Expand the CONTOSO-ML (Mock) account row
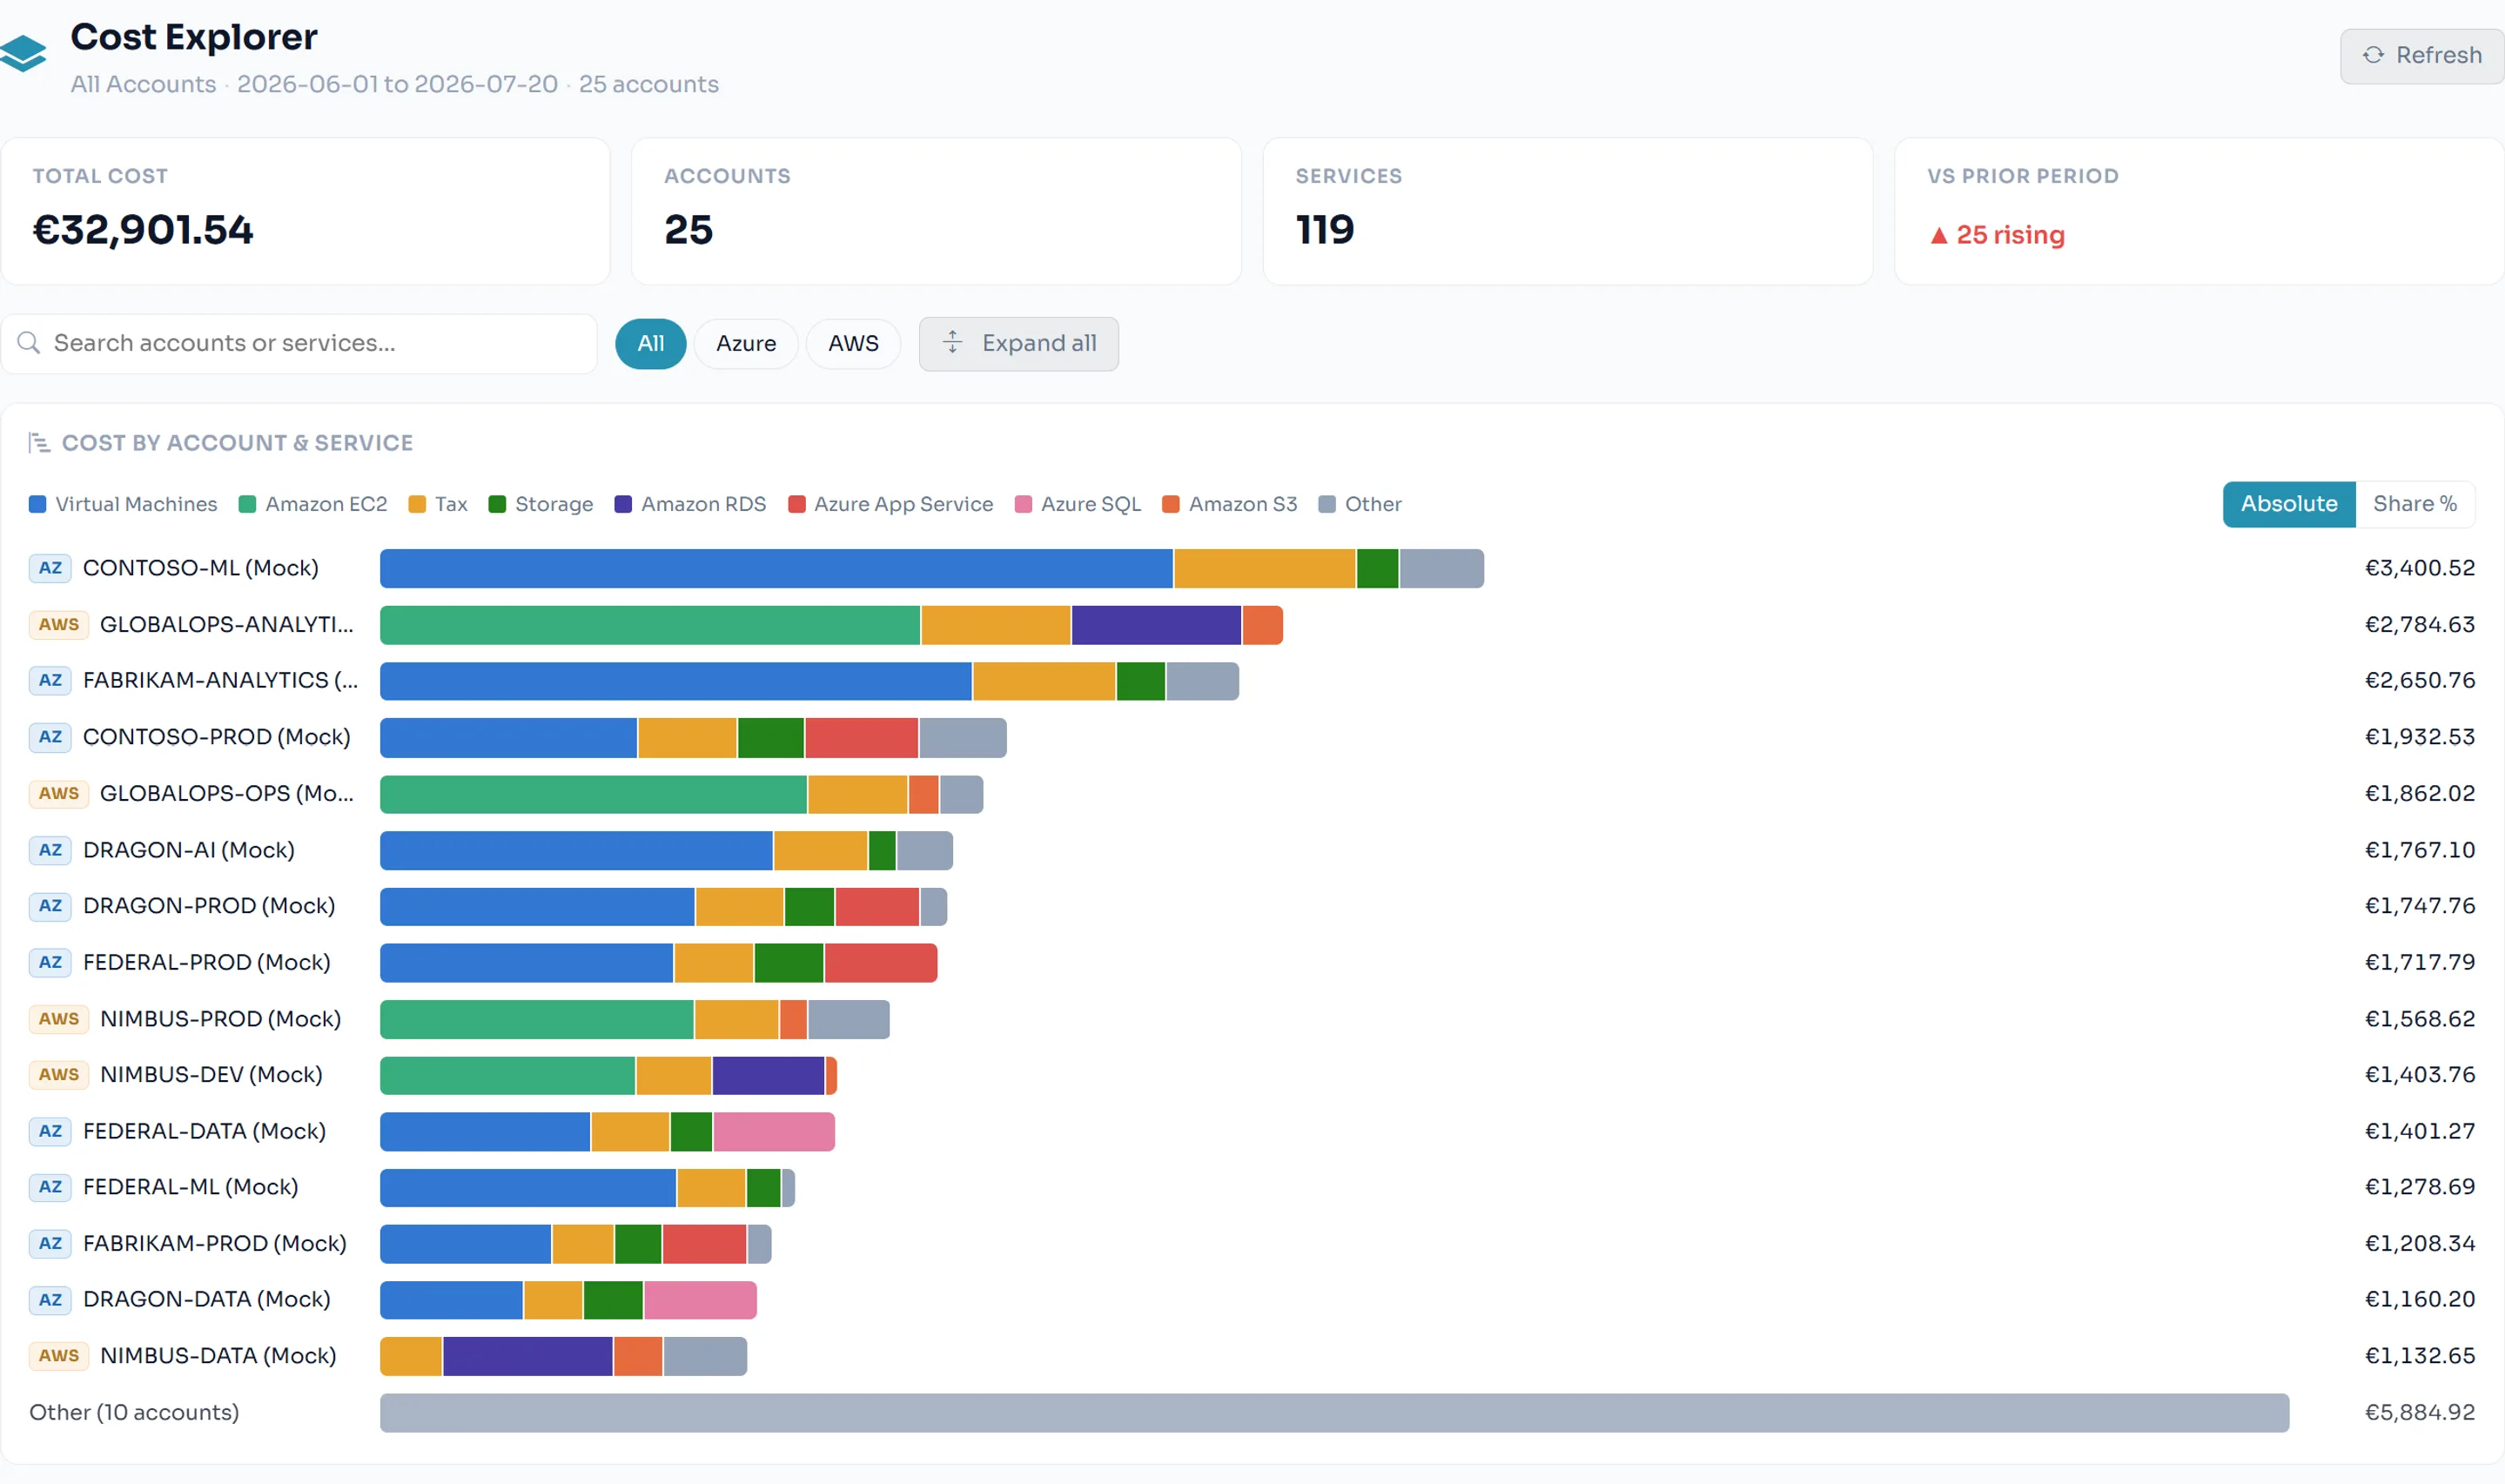The height and width of the screenshot is (1484, 2505). pyautogui.click(x=1252, y=568)
